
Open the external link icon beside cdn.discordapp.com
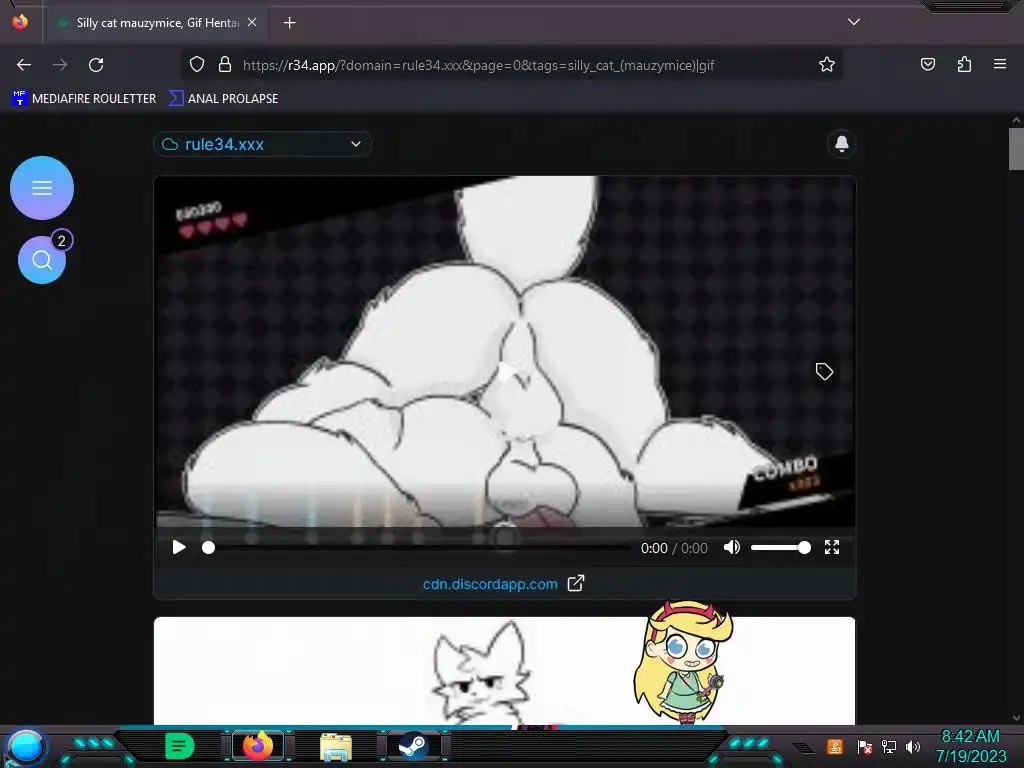(575, 583)
